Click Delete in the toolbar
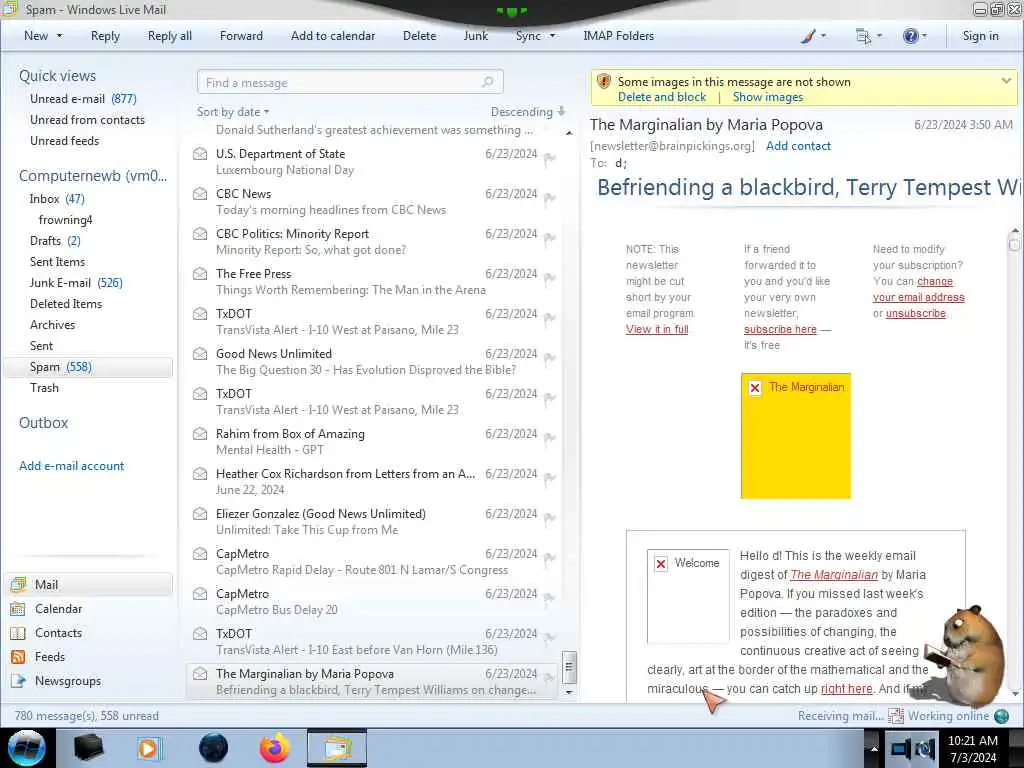This screenshot has height=768, width=1024. [419, 36]
